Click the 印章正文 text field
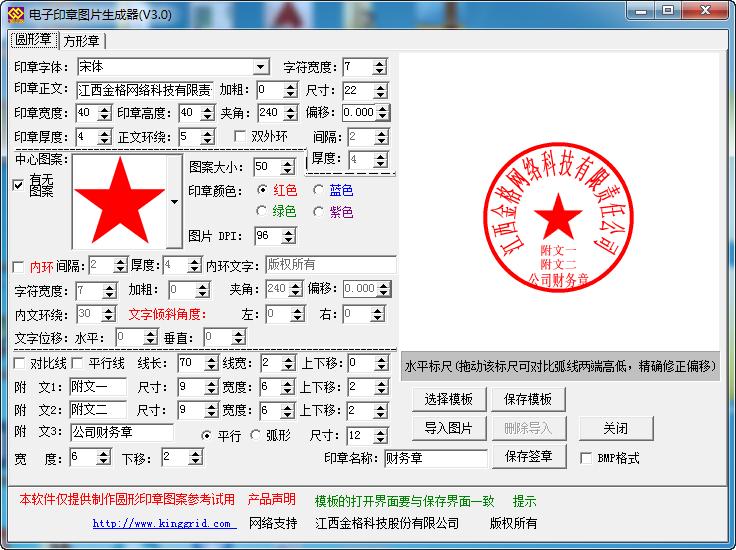Image resolution: width=736 pixels, height=550 pixels. pos(145,90)
